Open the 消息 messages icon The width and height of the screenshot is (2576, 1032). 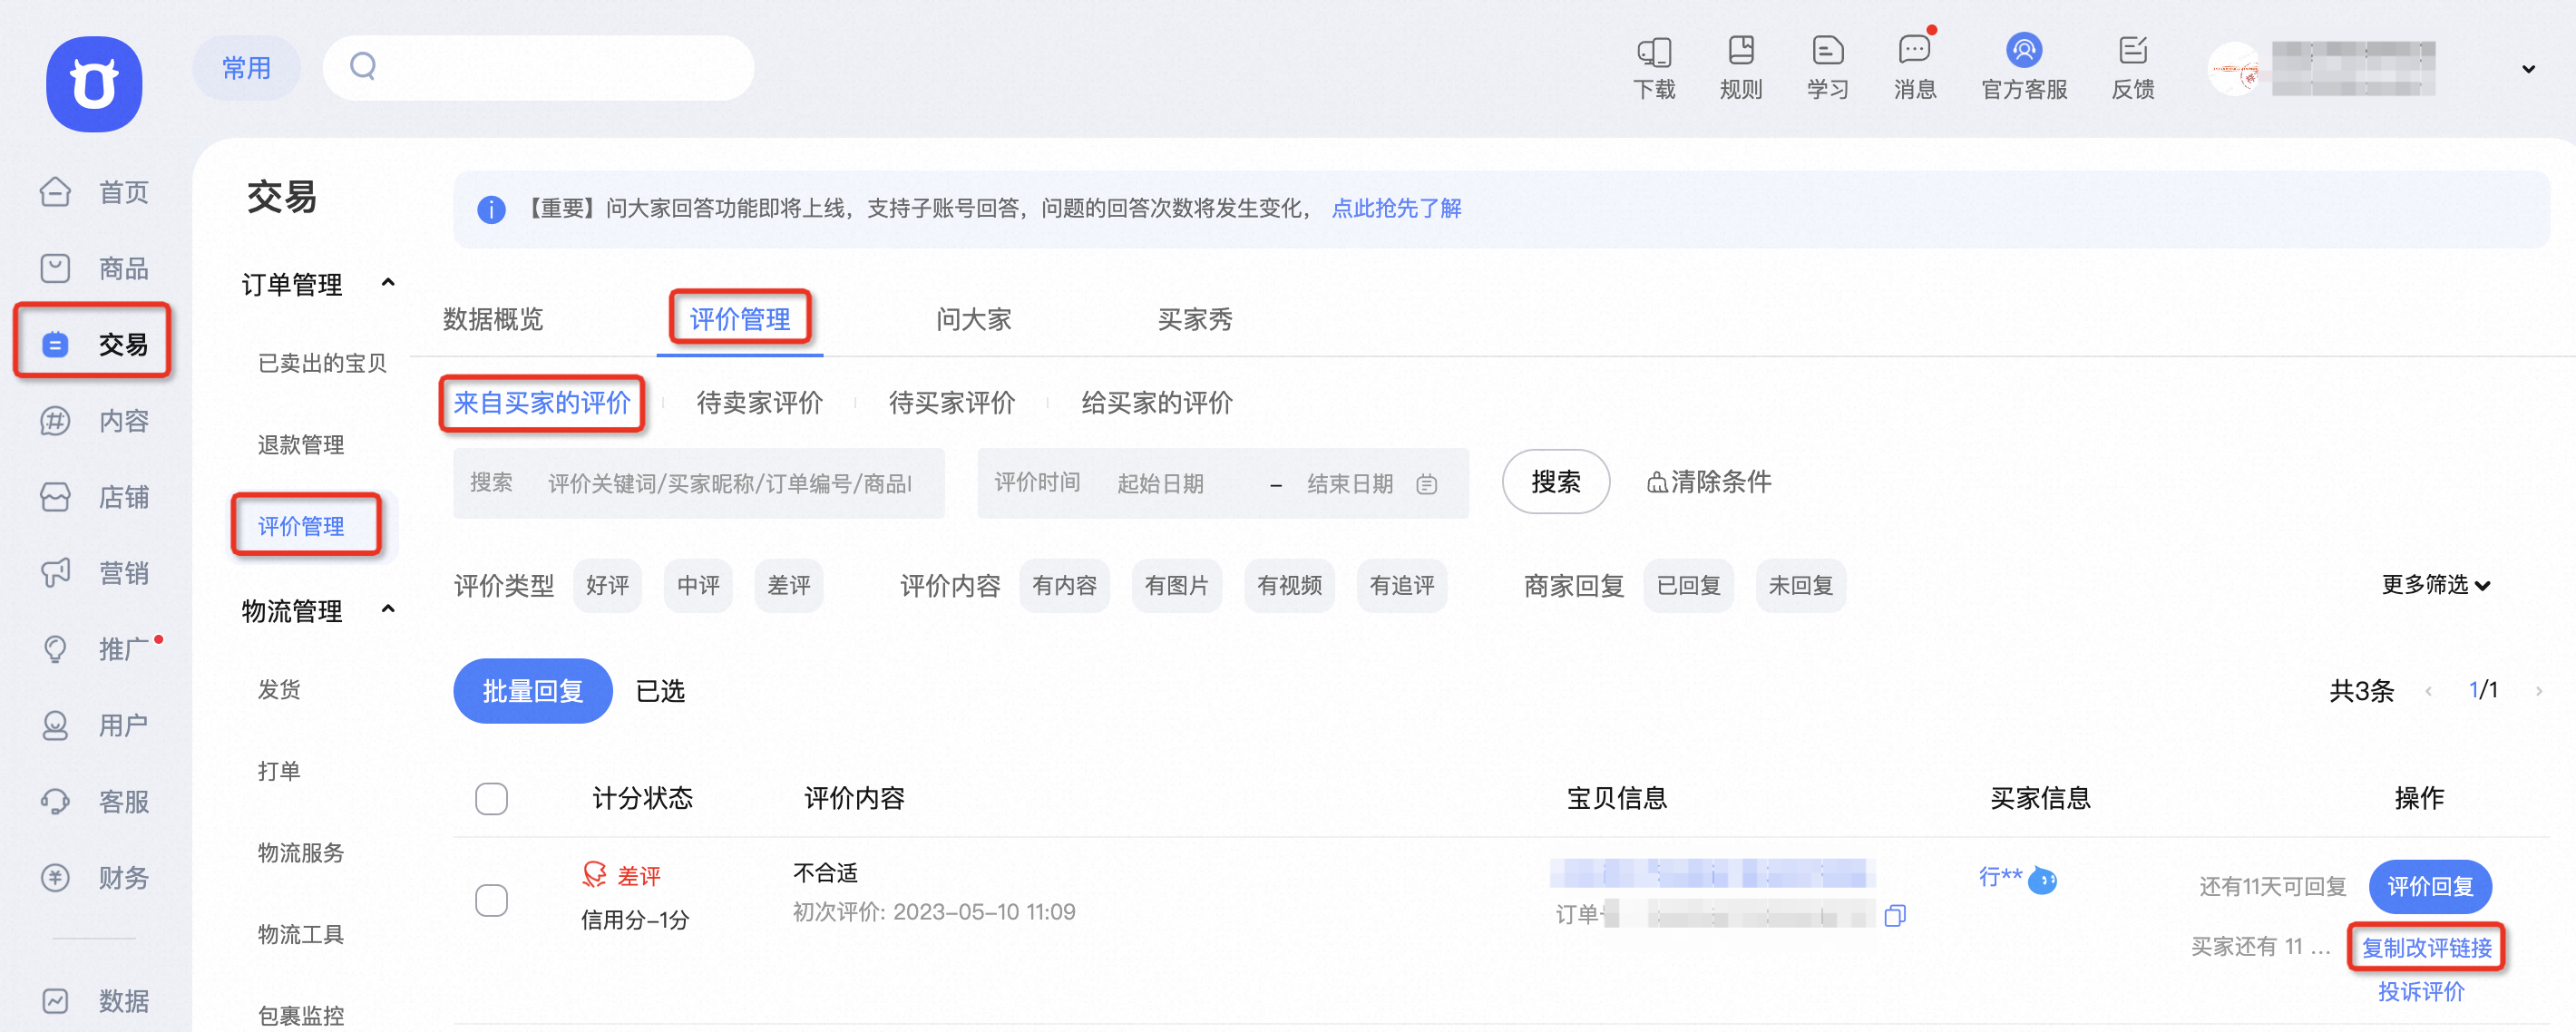[1915, 68]
